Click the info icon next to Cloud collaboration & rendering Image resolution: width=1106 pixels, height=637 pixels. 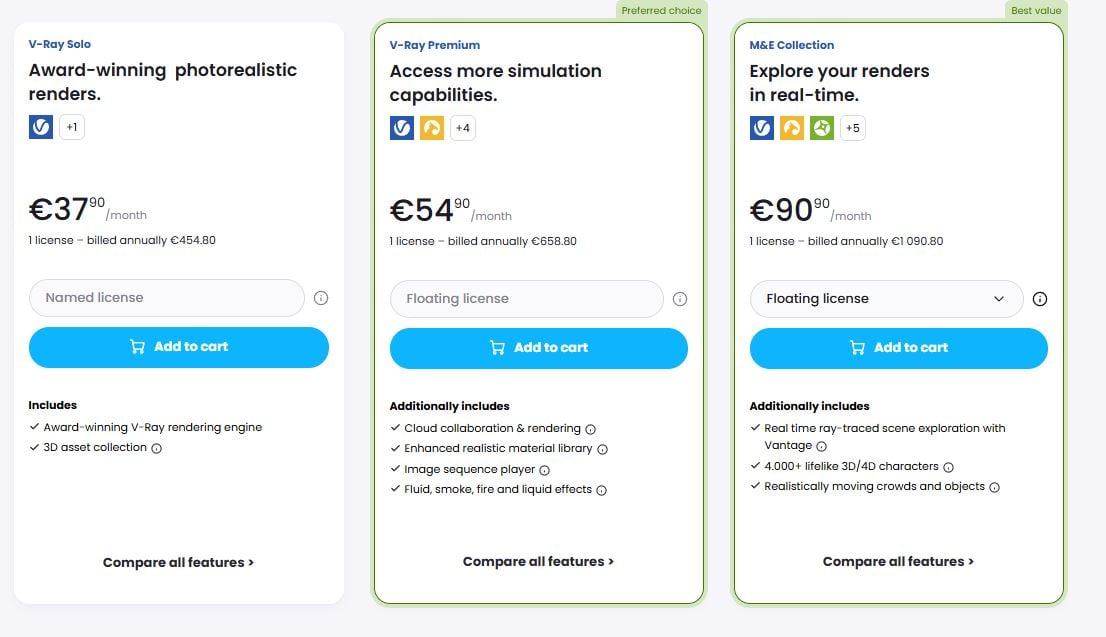pos(591,429)
